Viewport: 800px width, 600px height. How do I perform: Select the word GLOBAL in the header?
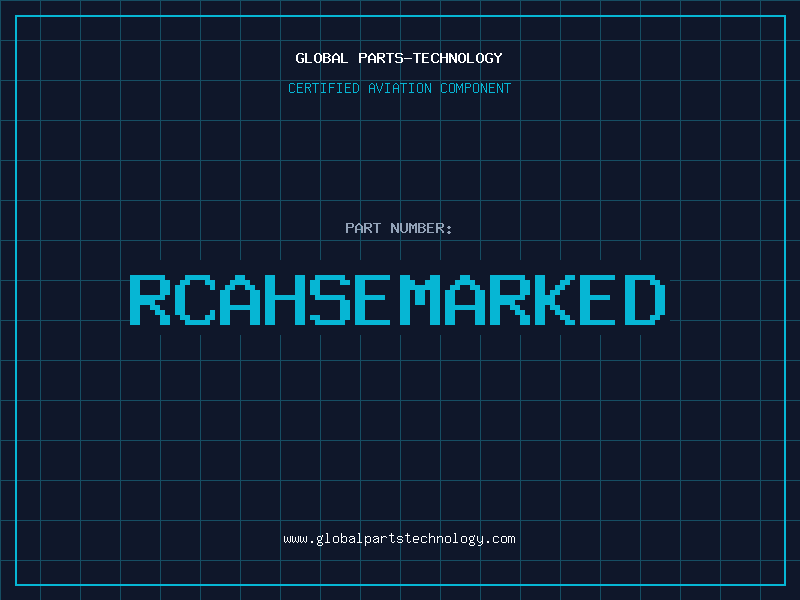pyautogui.click(x=322, y=58)
